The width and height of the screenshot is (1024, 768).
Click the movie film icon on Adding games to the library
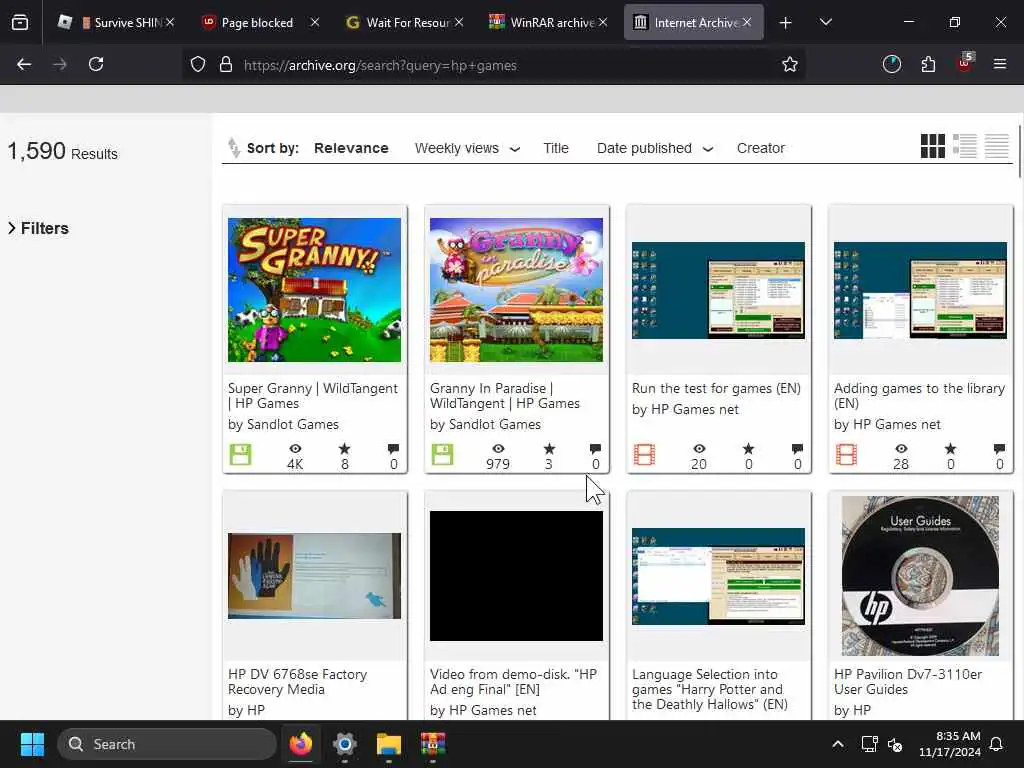846,455
